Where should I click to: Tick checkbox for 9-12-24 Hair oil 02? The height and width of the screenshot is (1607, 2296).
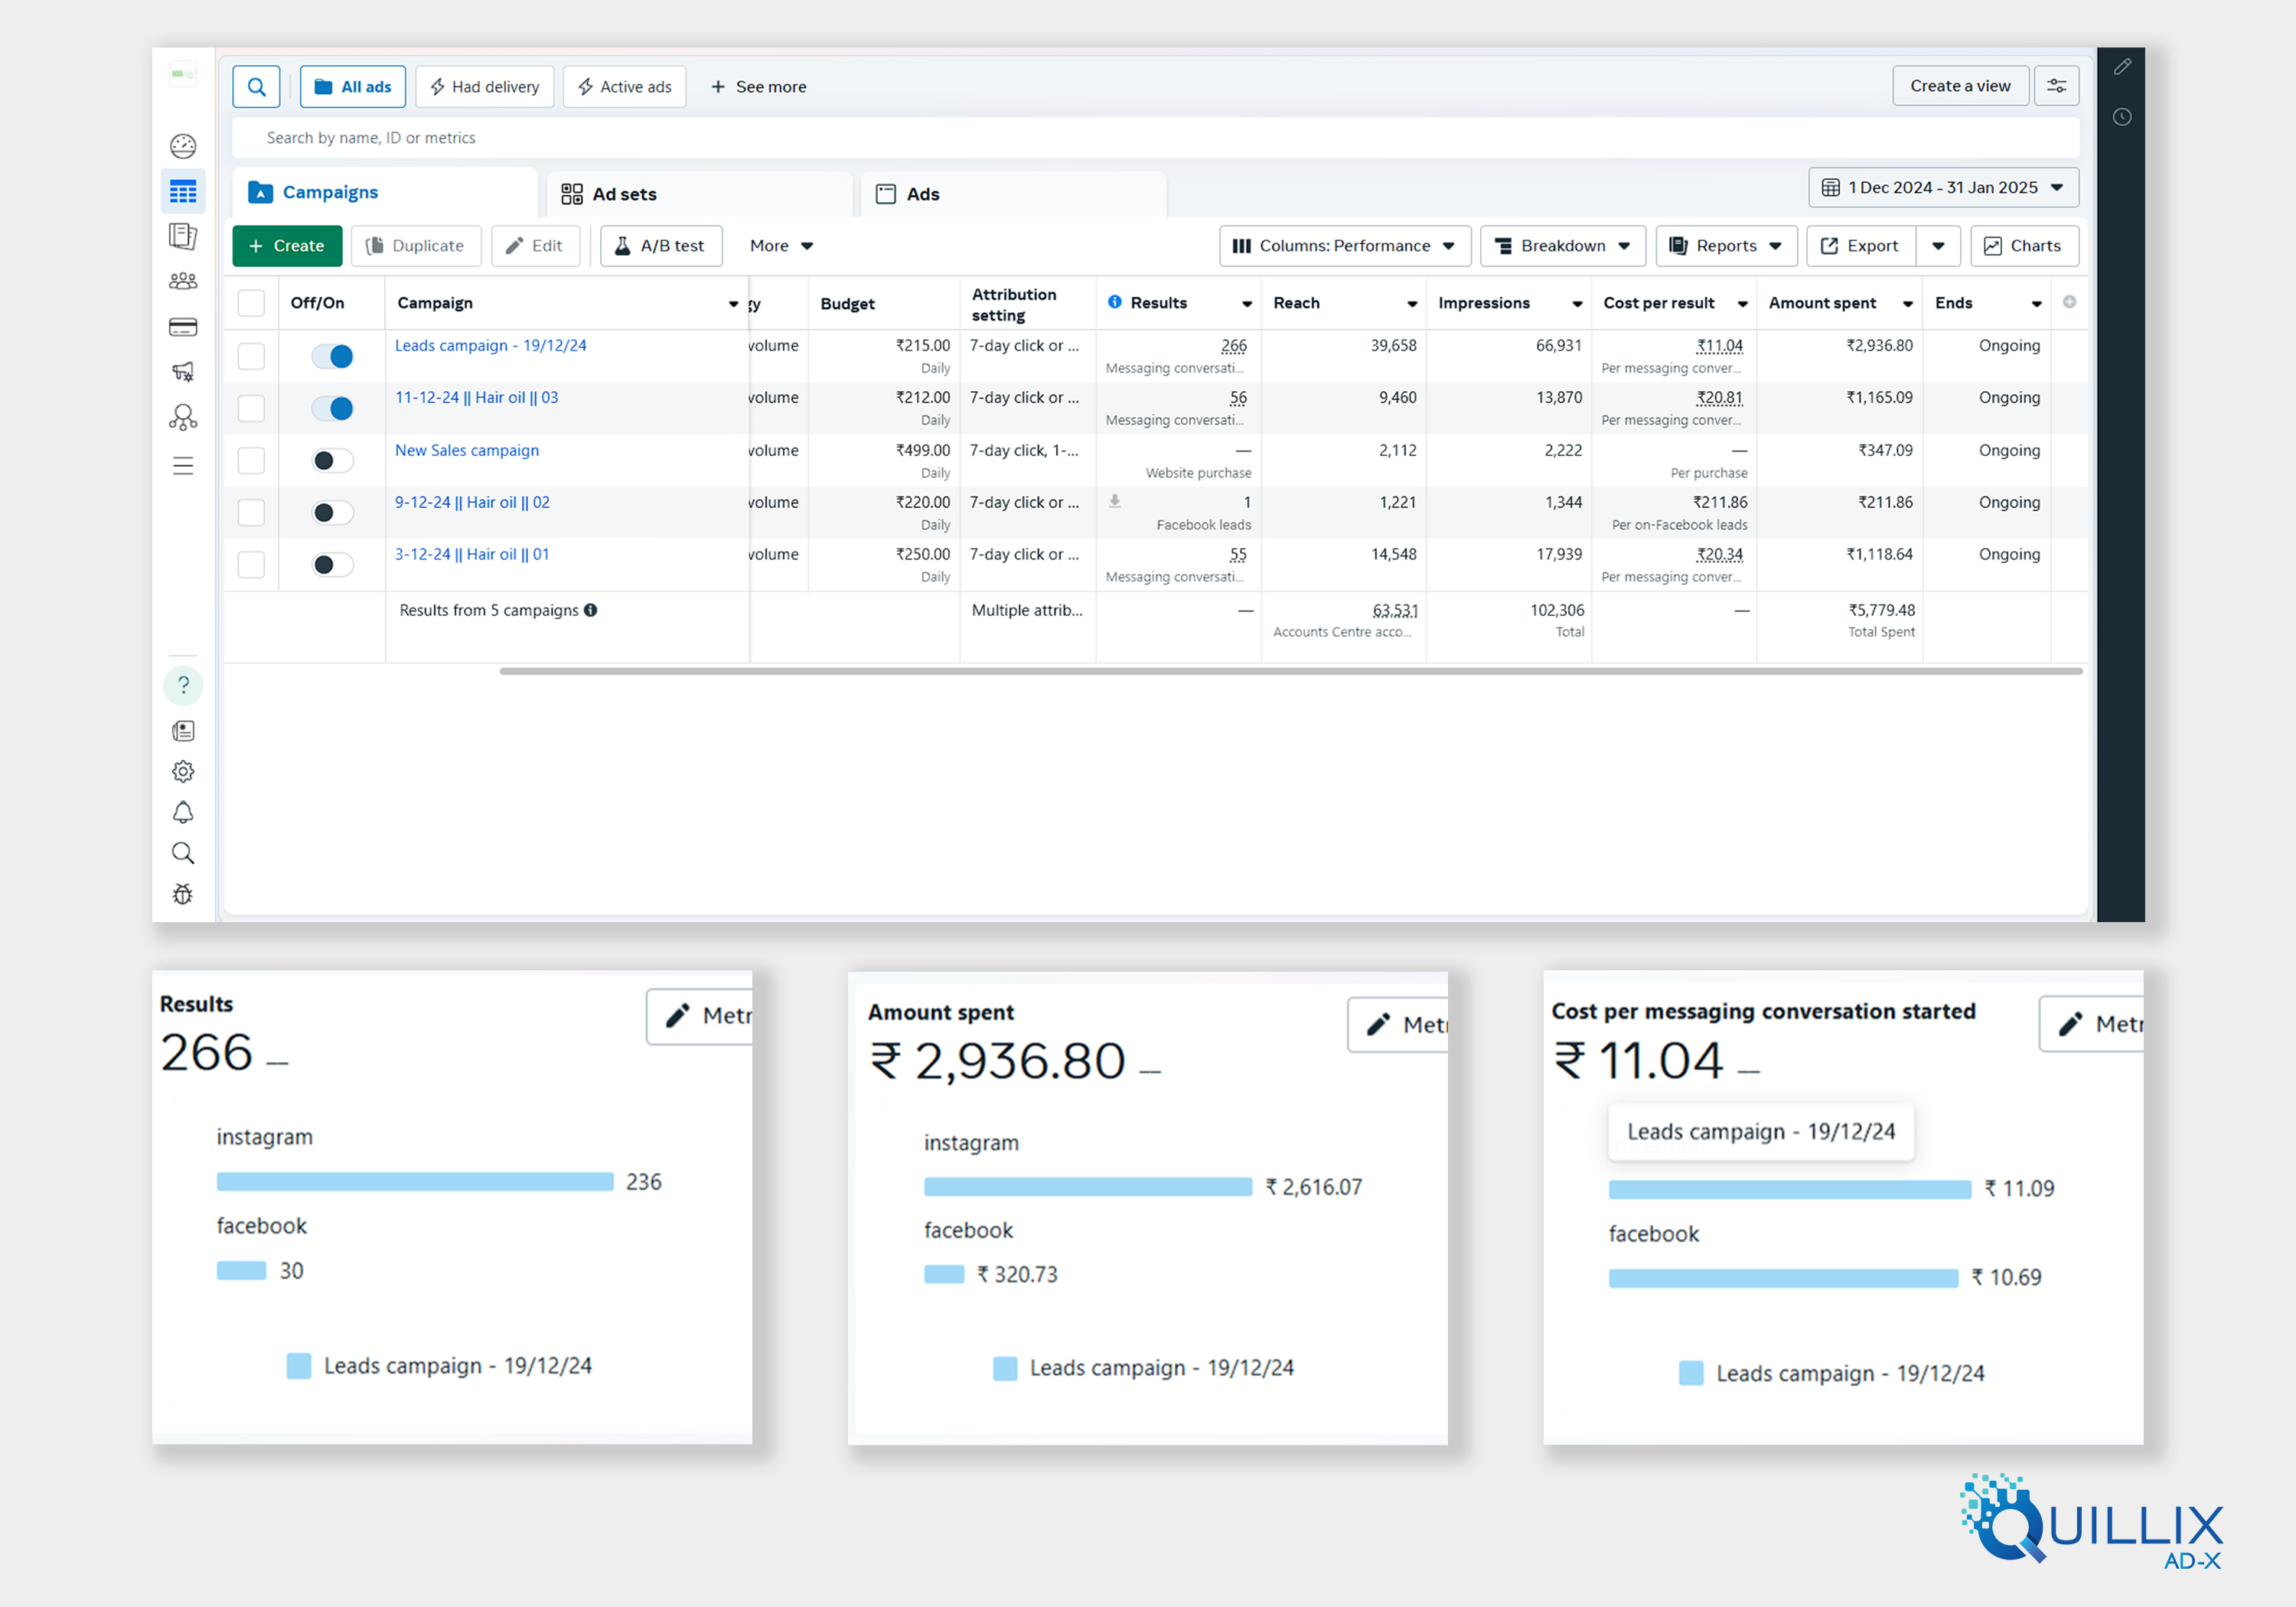251,512
